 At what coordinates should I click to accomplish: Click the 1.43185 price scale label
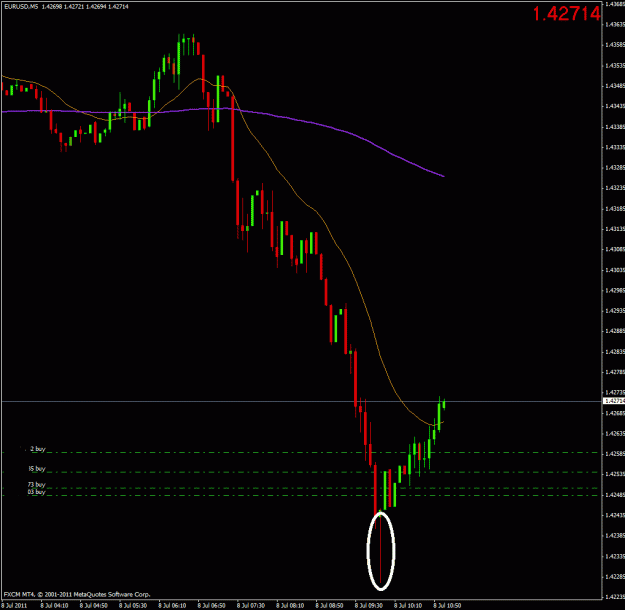tap(615, 209)
